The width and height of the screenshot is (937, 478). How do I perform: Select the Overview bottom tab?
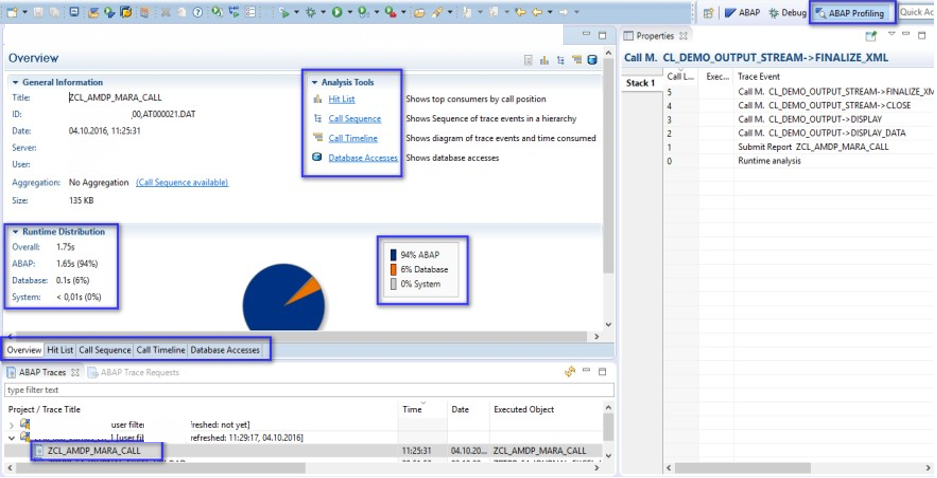pyautogui.click(x=25, y=350)
